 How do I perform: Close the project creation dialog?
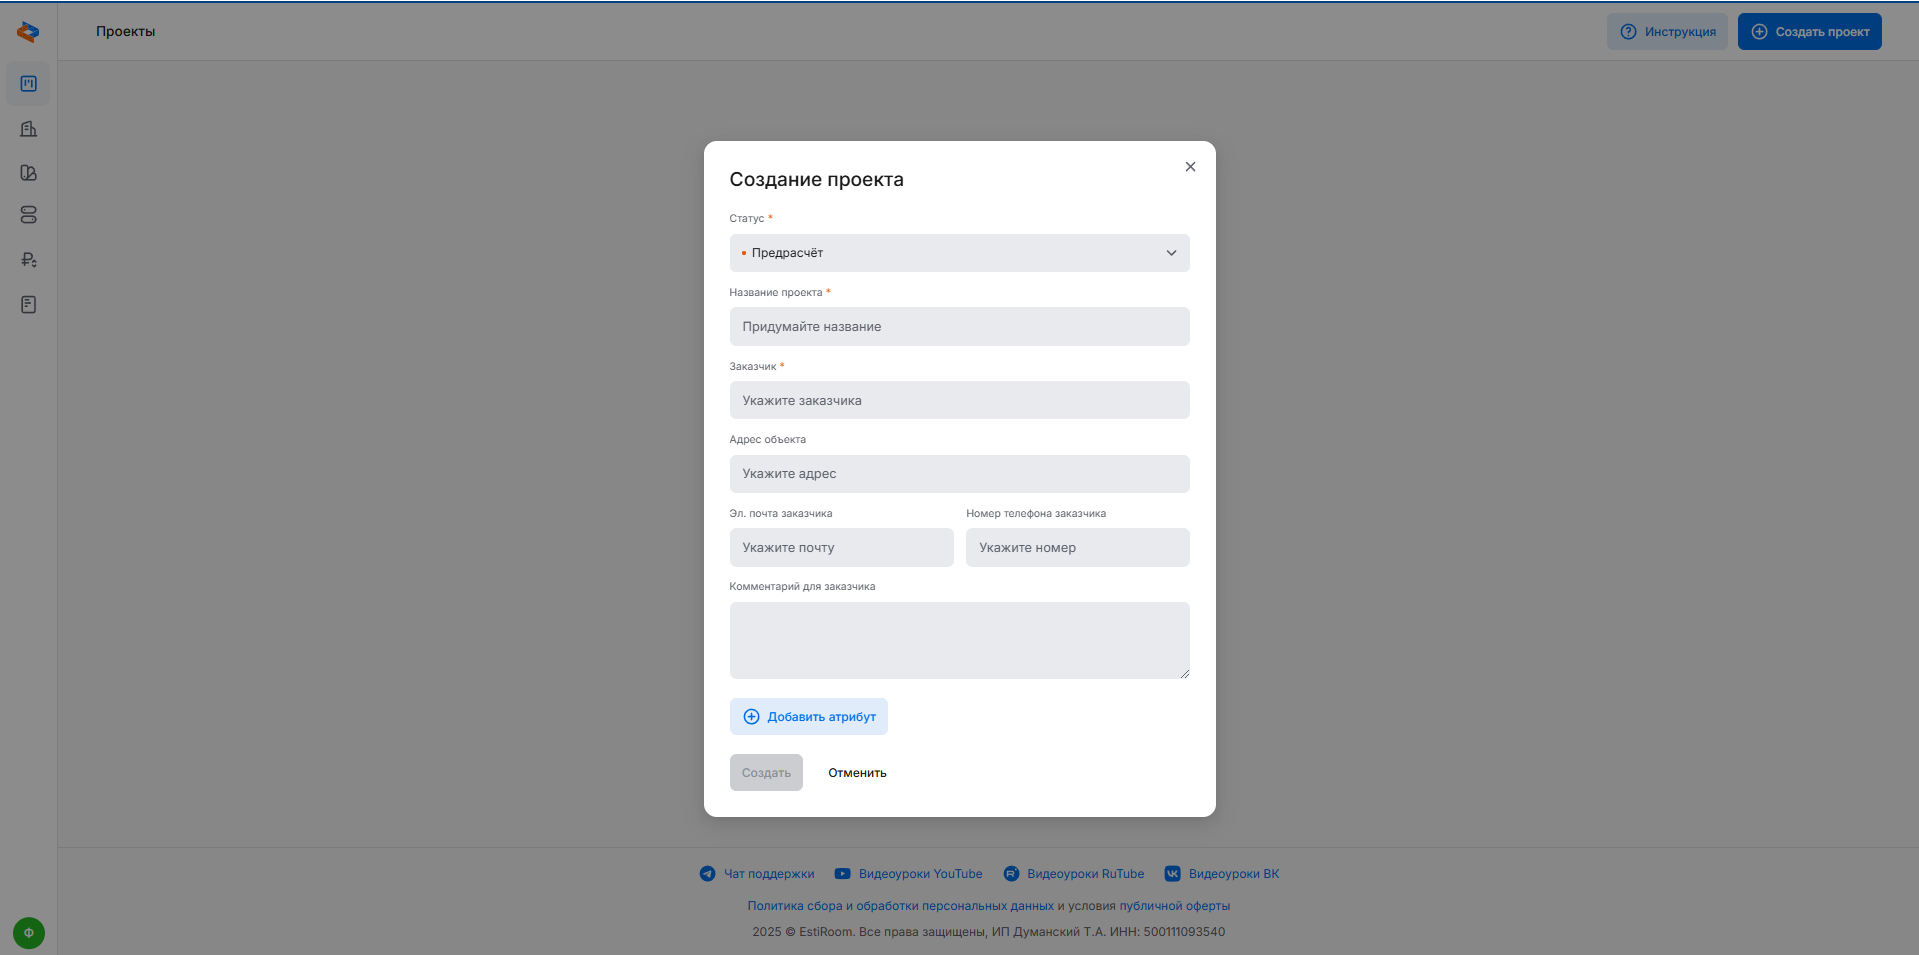[1190, 167]
